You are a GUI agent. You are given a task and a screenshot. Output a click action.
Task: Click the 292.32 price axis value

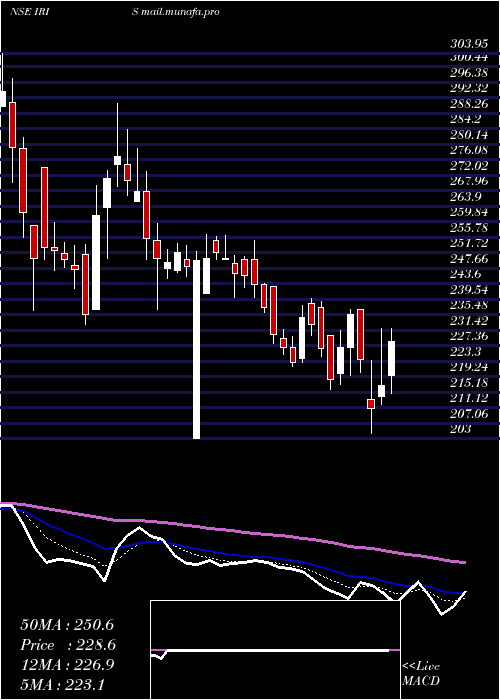(x=469, y=88)
